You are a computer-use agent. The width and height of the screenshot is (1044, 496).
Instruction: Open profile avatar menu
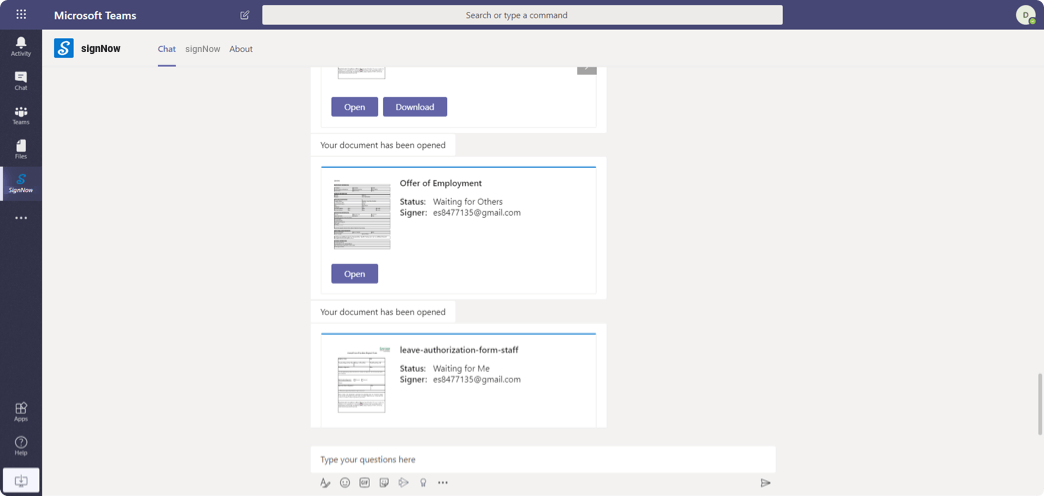point(1025,15)
